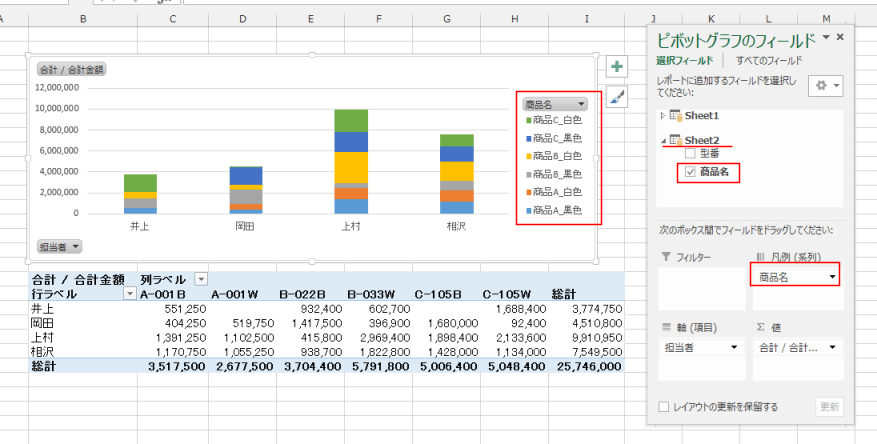The height and width of the screenshot is (444, 877).
Task: Click the Sheet1 table icon
Action: pyautogui.click(x=675, y=116)
